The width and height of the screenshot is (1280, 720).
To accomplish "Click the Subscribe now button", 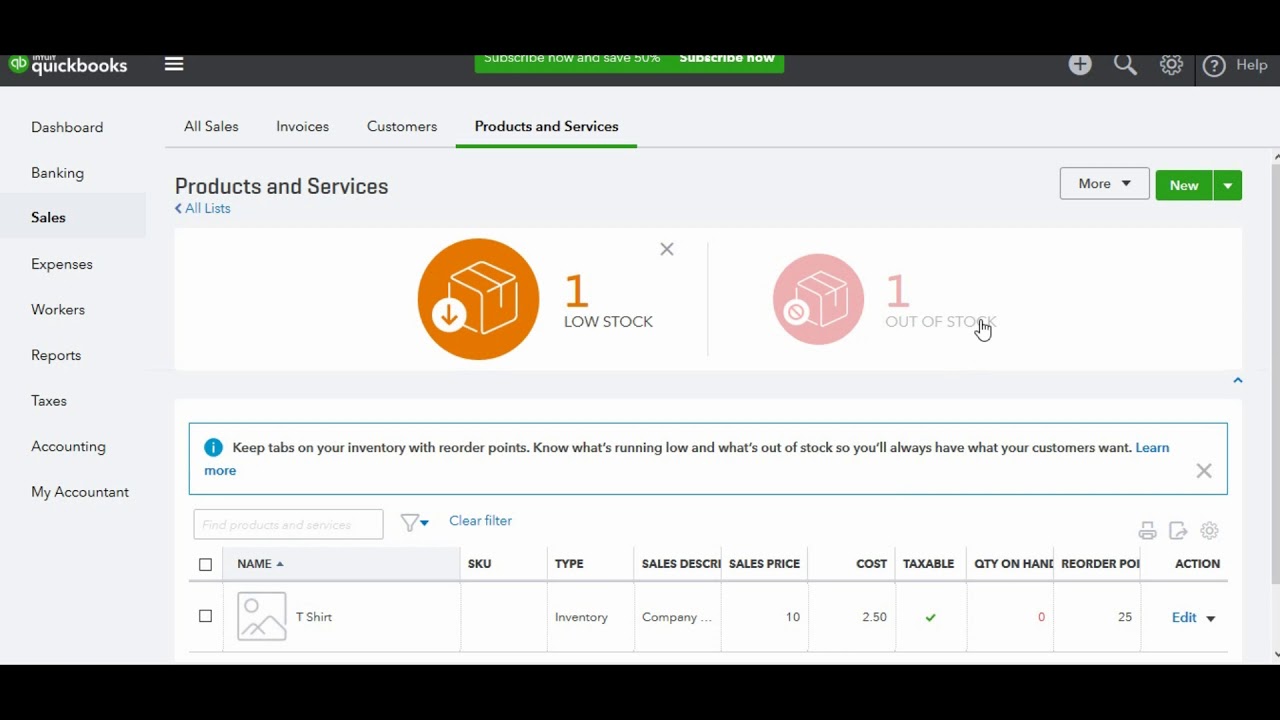I will (x=727, y=59).
